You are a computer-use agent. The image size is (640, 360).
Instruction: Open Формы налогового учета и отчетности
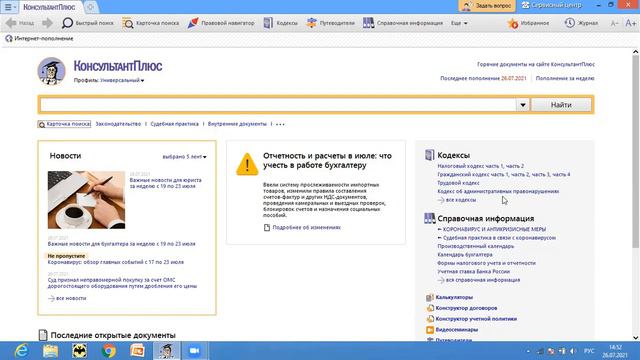coord(486,263)
